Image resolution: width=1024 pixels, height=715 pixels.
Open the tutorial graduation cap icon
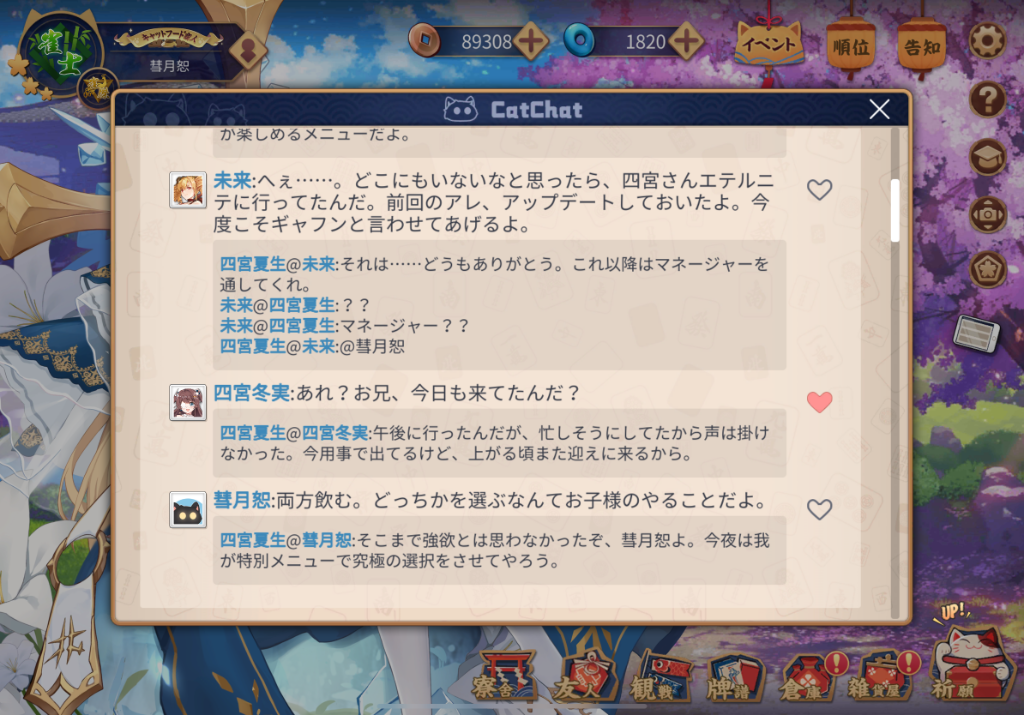coord(987,157)
